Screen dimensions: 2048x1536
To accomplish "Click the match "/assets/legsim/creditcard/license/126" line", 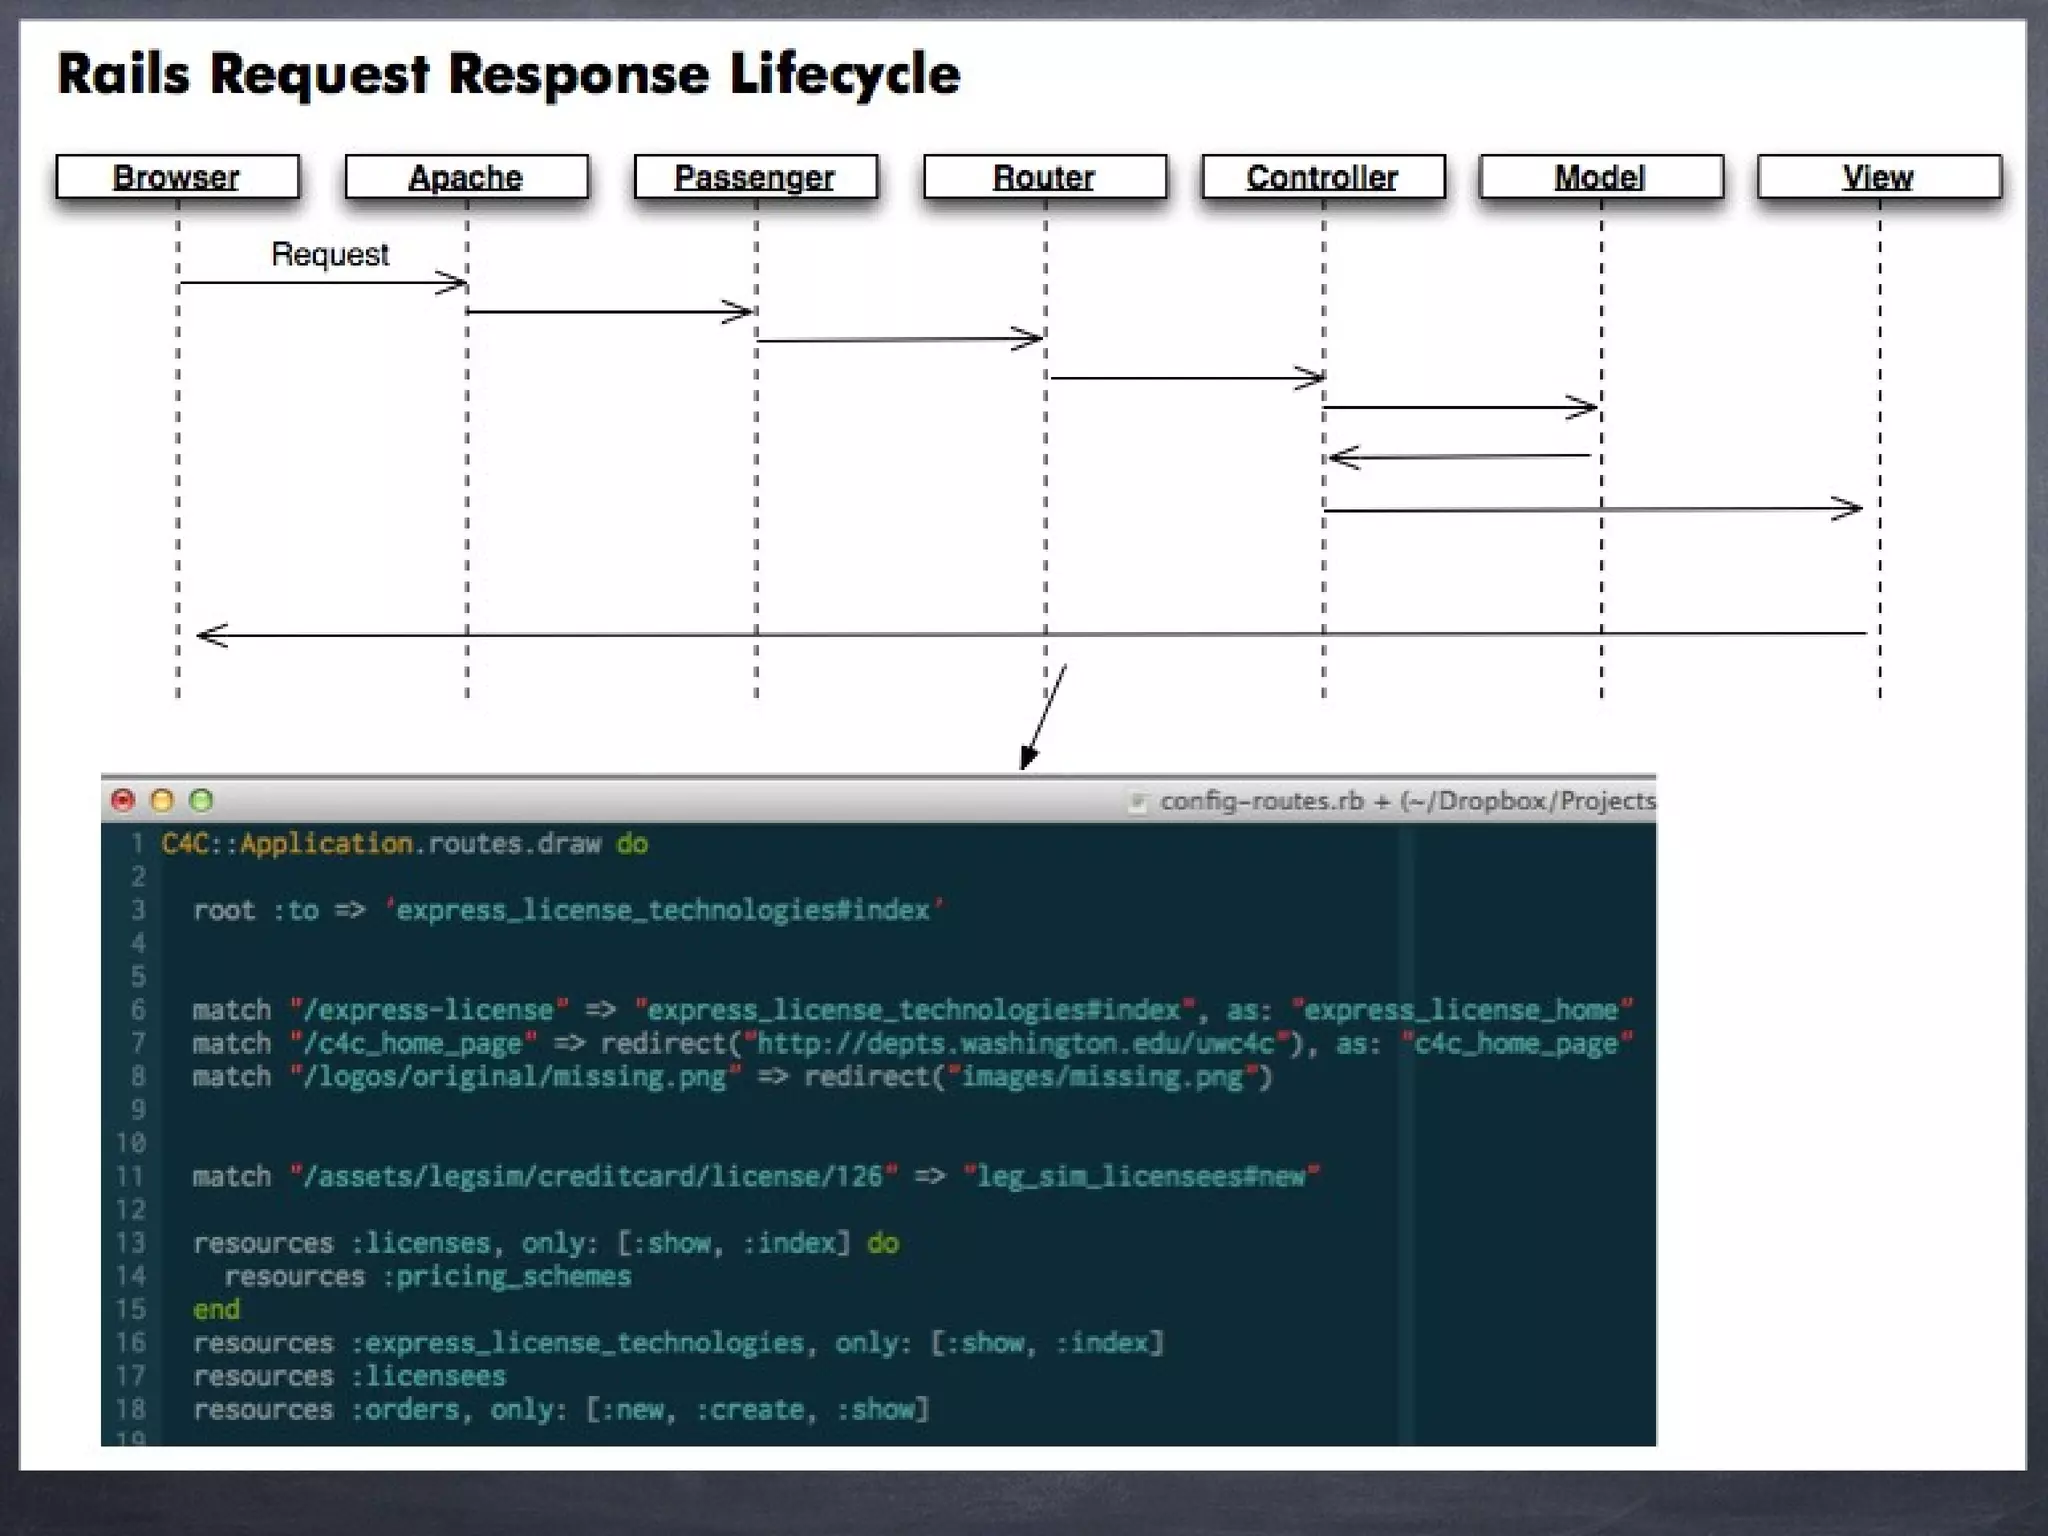I will pyautogui.click(x=756, y=1176).
